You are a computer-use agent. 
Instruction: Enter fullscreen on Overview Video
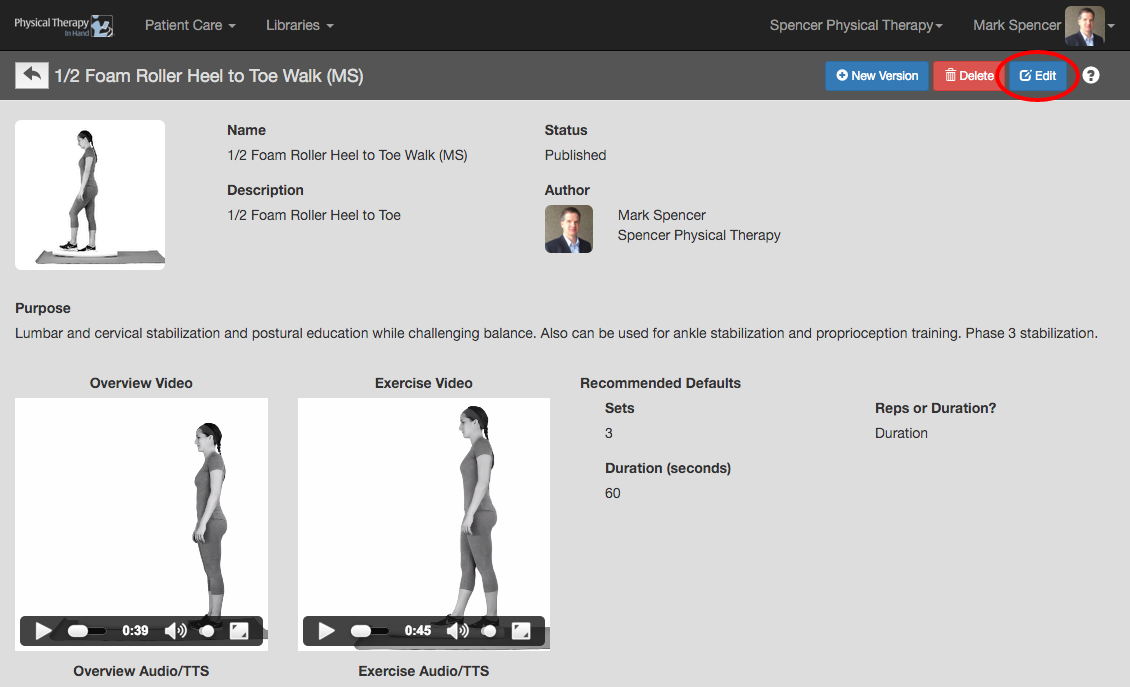click(239, 631)
